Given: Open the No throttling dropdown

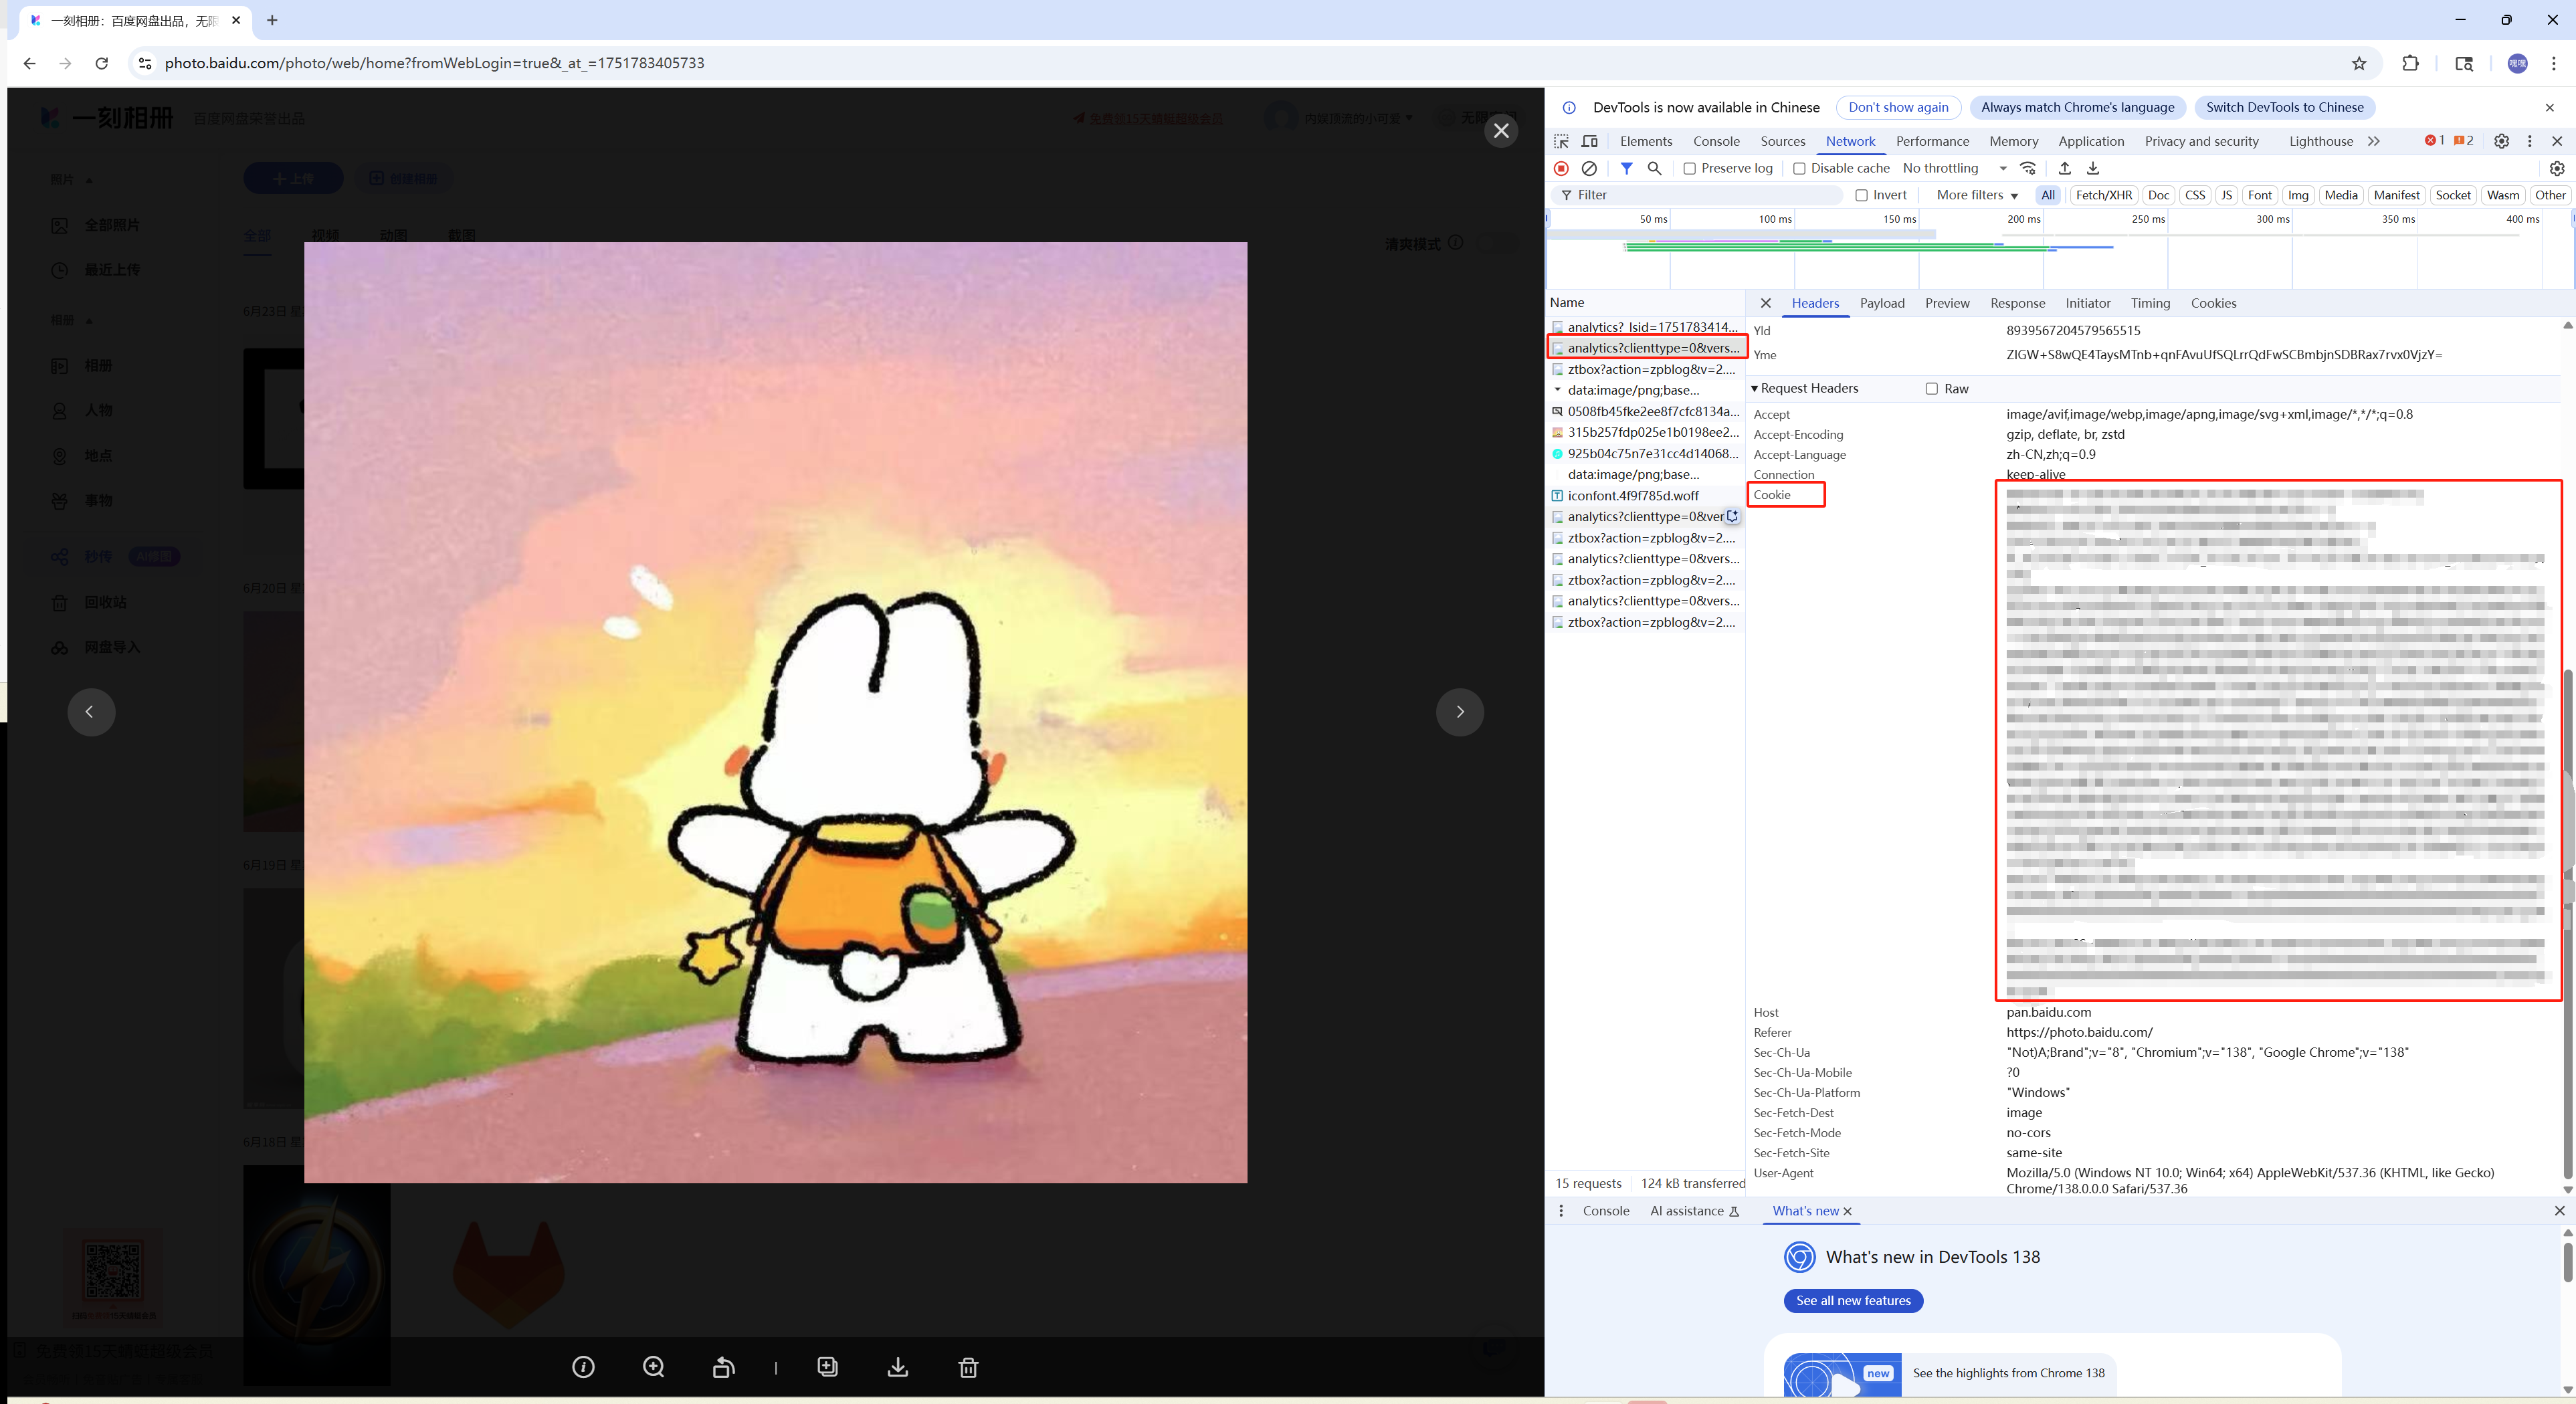Looking at the screenshot, I should (1954, 168).
